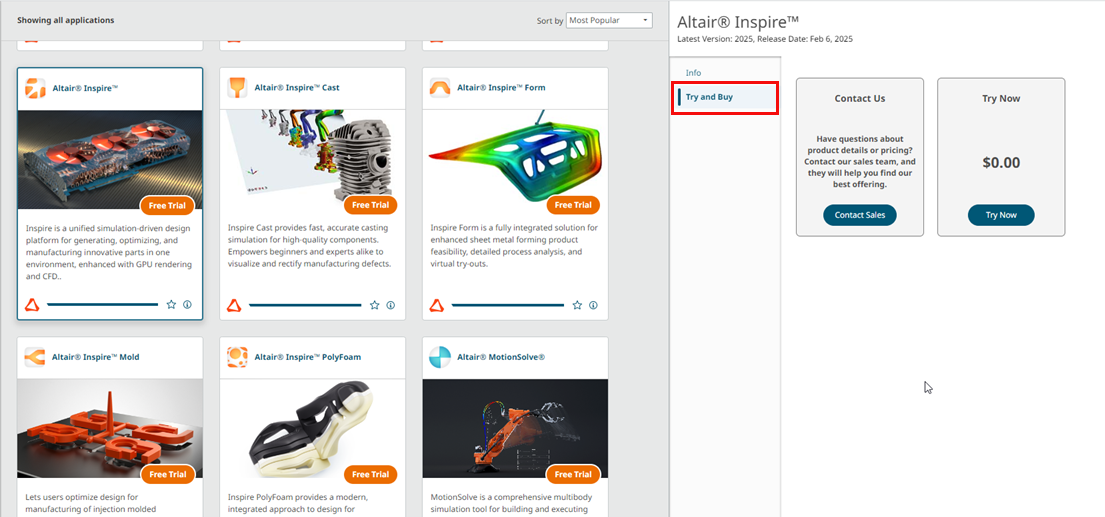Switch to the Info tab
1105x517 pixels.
click(x=693, y=73)
